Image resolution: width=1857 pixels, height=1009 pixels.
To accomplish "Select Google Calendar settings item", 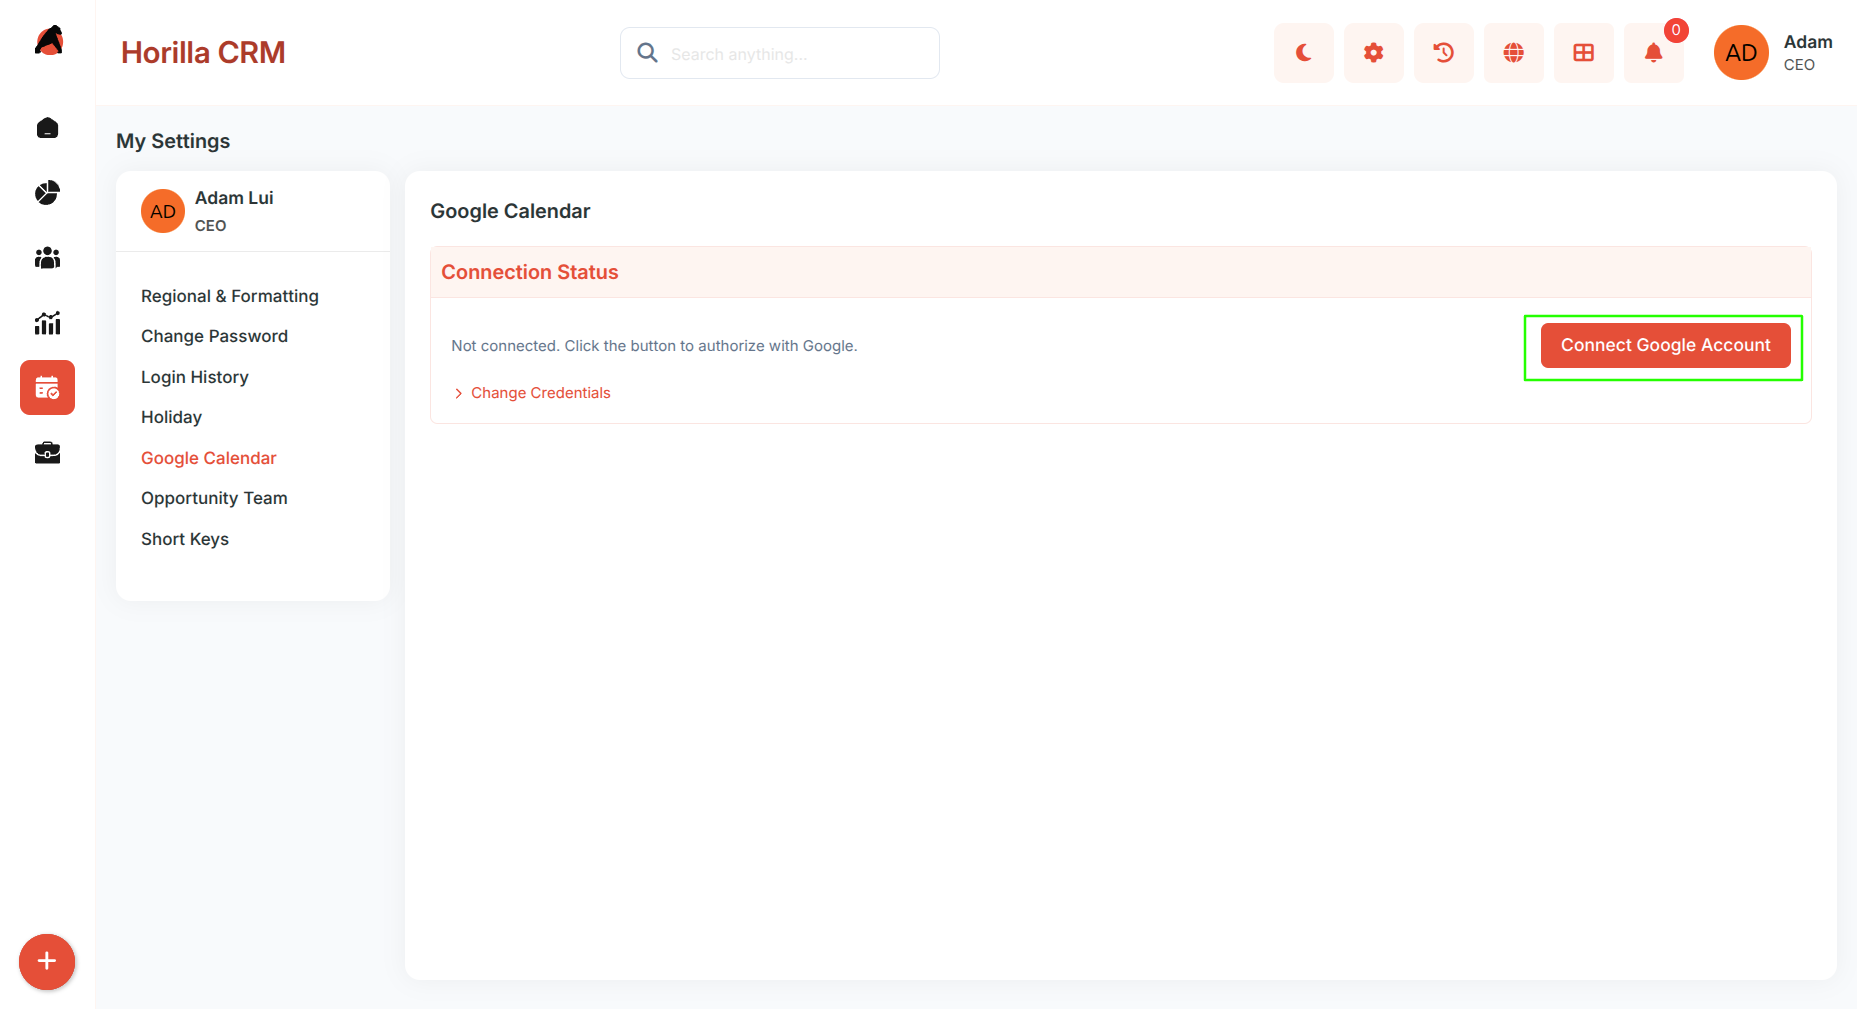I will tap(208, 458).
